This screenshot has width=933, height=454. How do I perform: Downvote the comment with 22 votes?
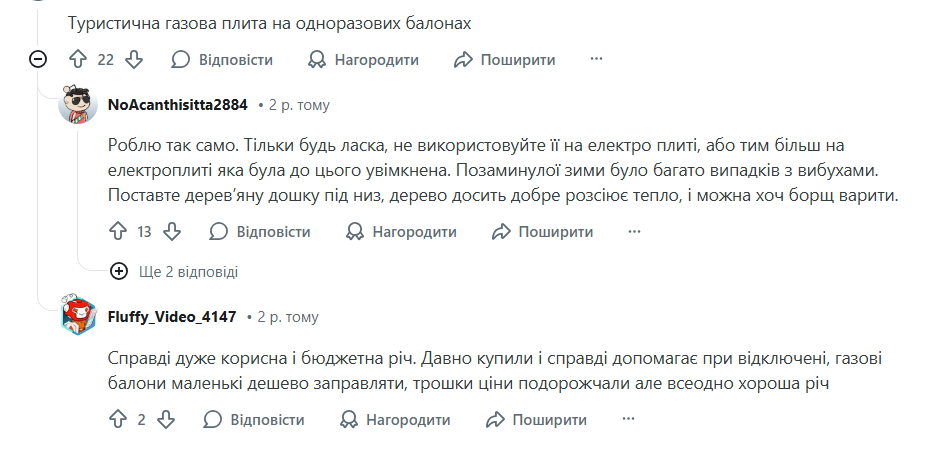[134, 60]
